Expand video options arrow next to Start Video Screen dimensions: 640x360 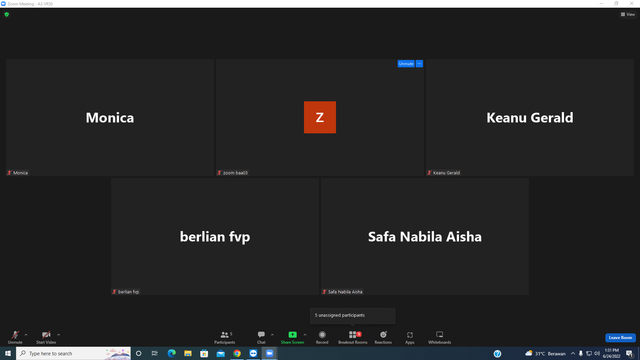pos(58,335)
